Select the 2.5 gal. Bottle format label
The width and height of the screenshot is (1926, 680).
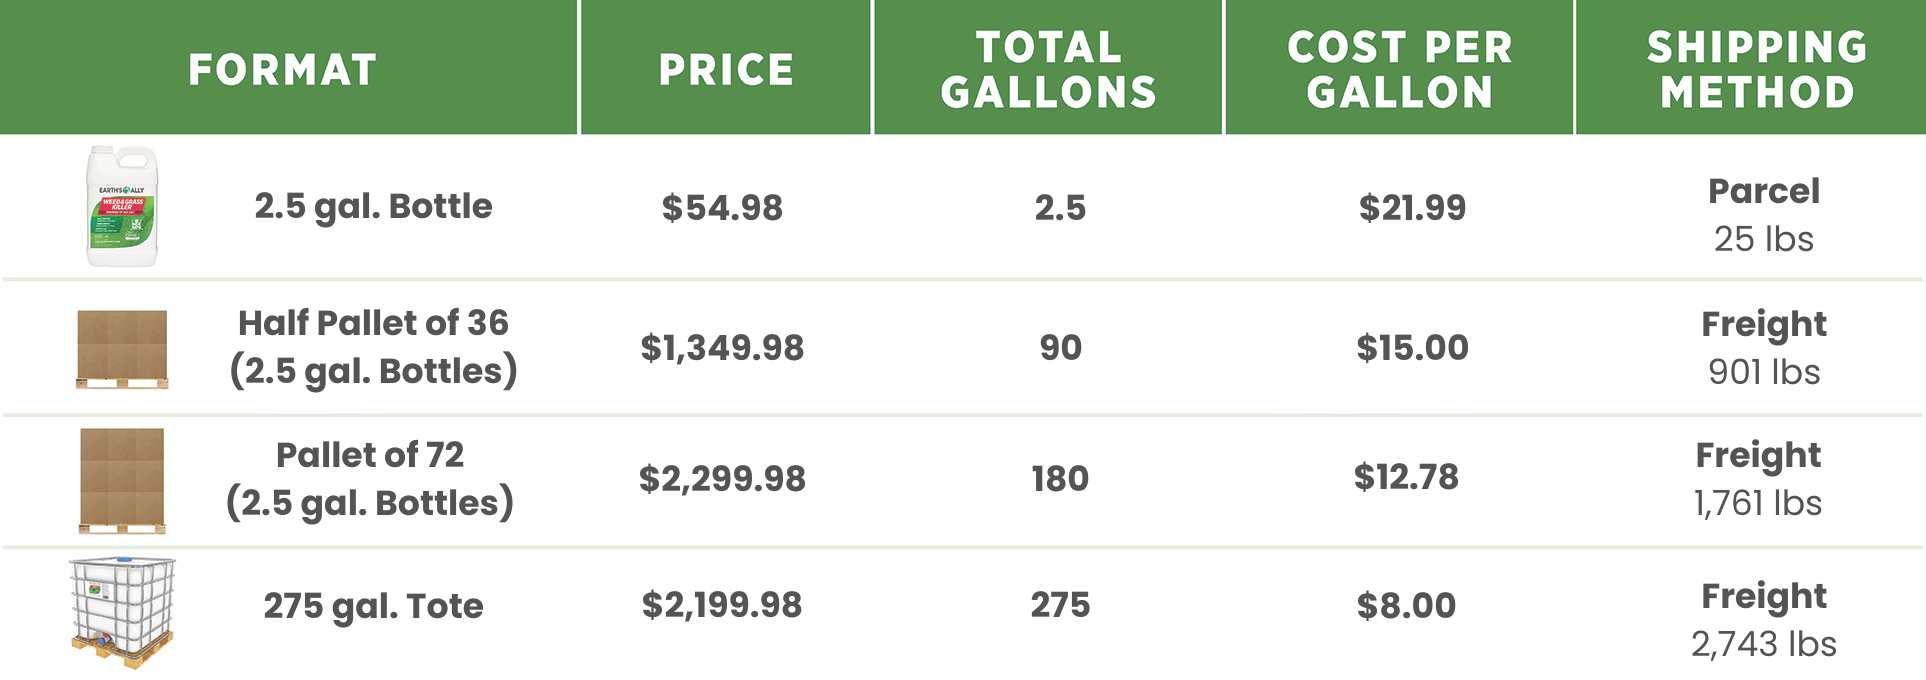[373, 206]
